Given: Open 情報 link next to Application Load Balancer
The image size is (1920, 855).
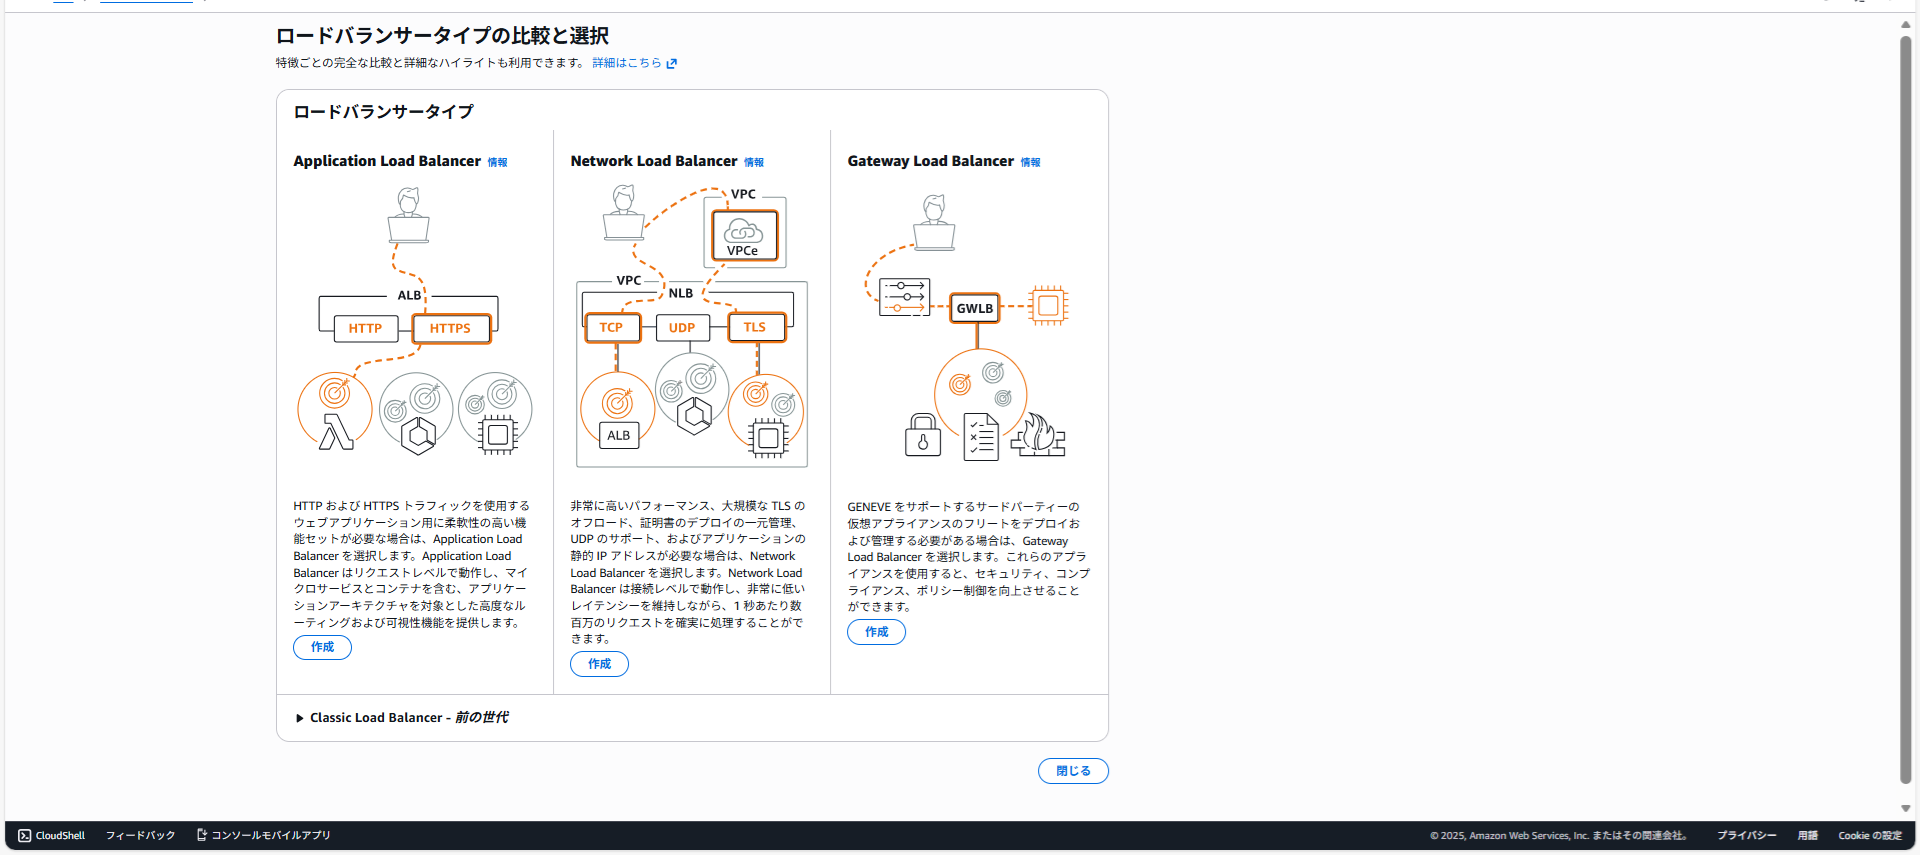Looking at the screenshot, I should click(497, 162).
